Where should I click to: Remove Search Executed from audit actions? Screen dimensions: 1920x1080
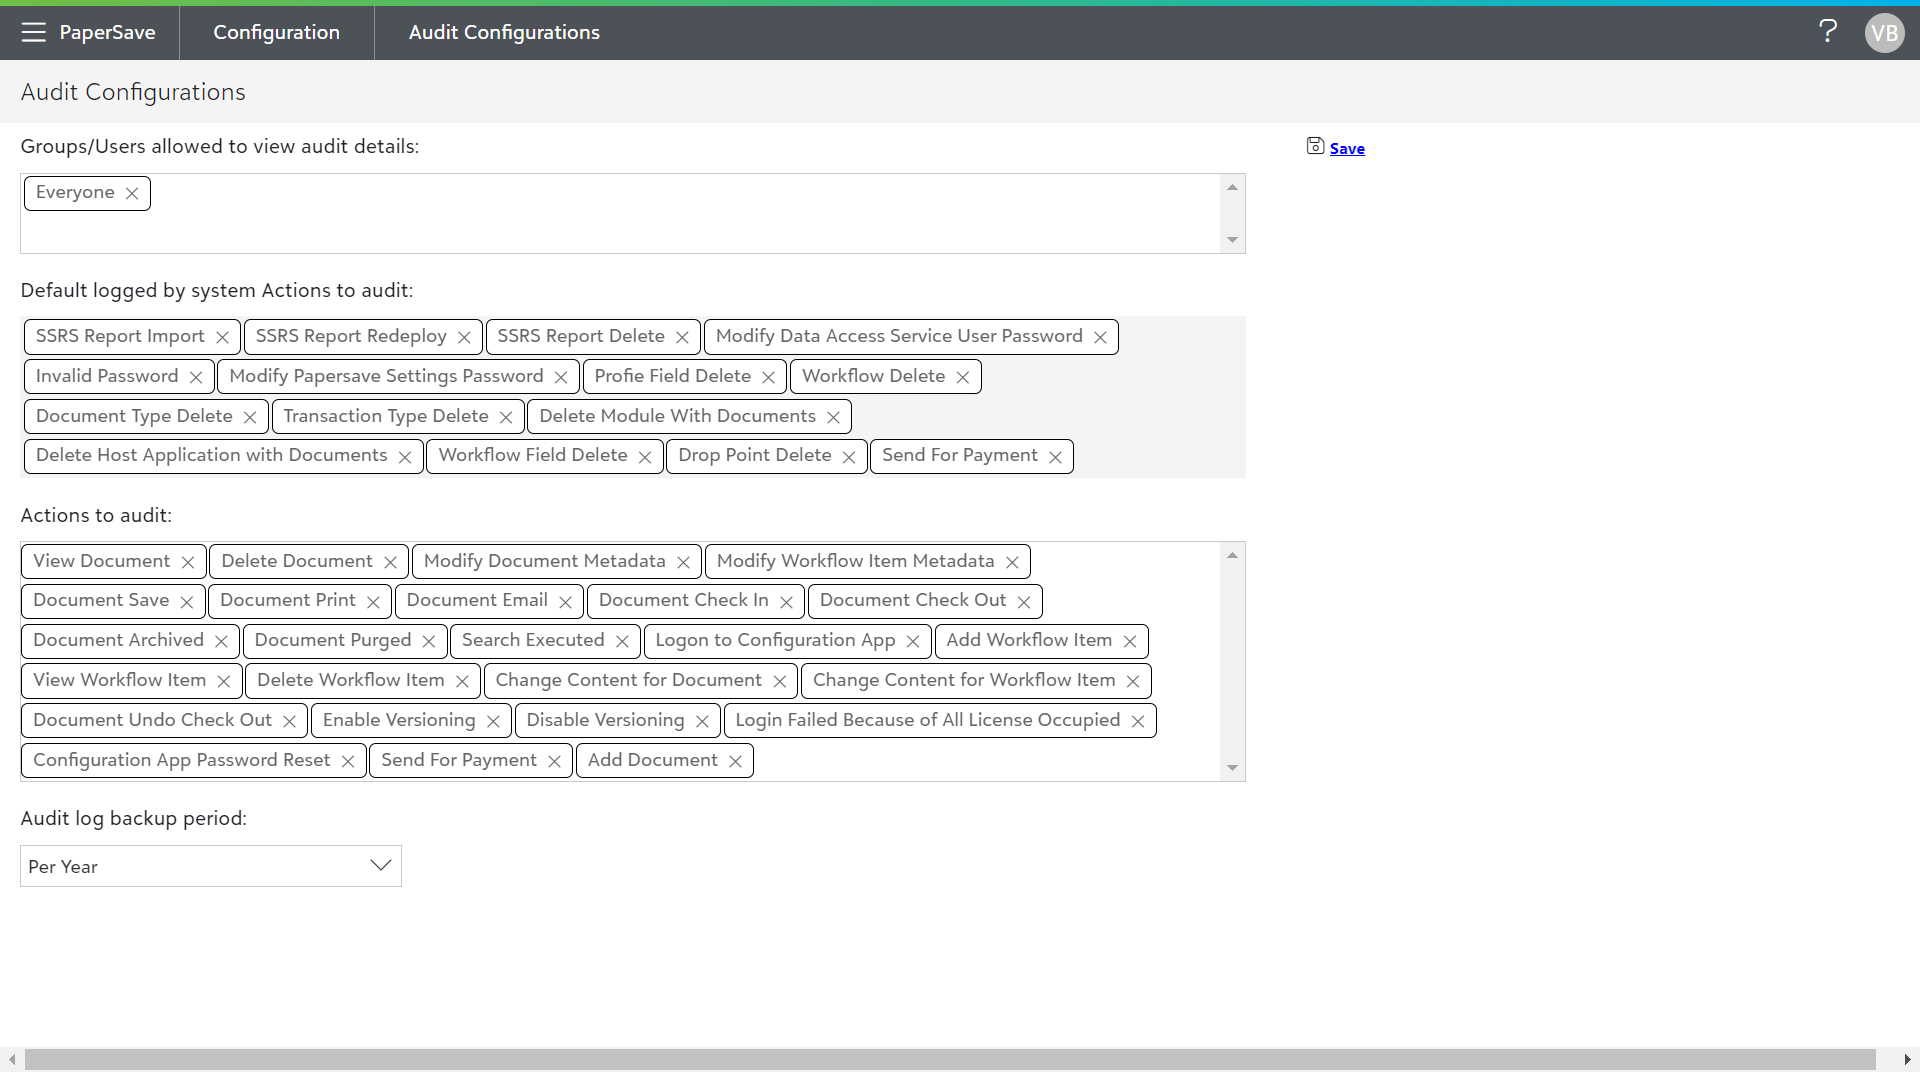[622, 641]
